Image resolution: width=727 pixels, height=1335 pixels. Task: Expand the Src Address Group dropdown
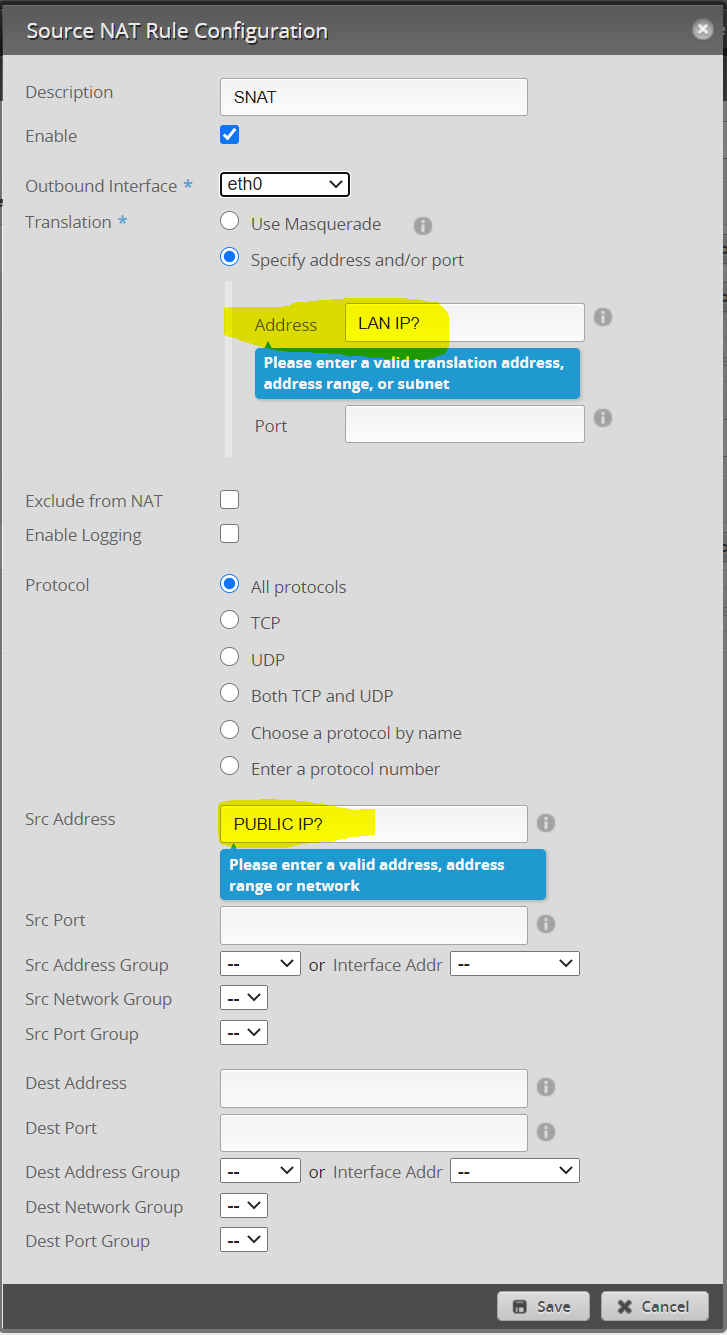coord(260,964)
